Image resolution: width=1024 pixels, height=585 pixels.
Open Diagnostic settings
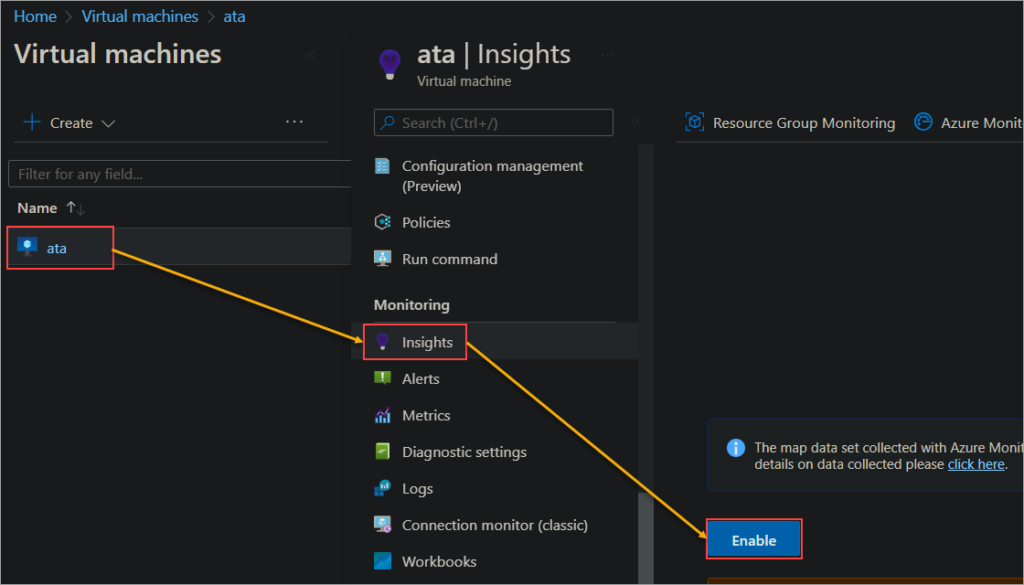pyautogui.click(x=463, y=451)
